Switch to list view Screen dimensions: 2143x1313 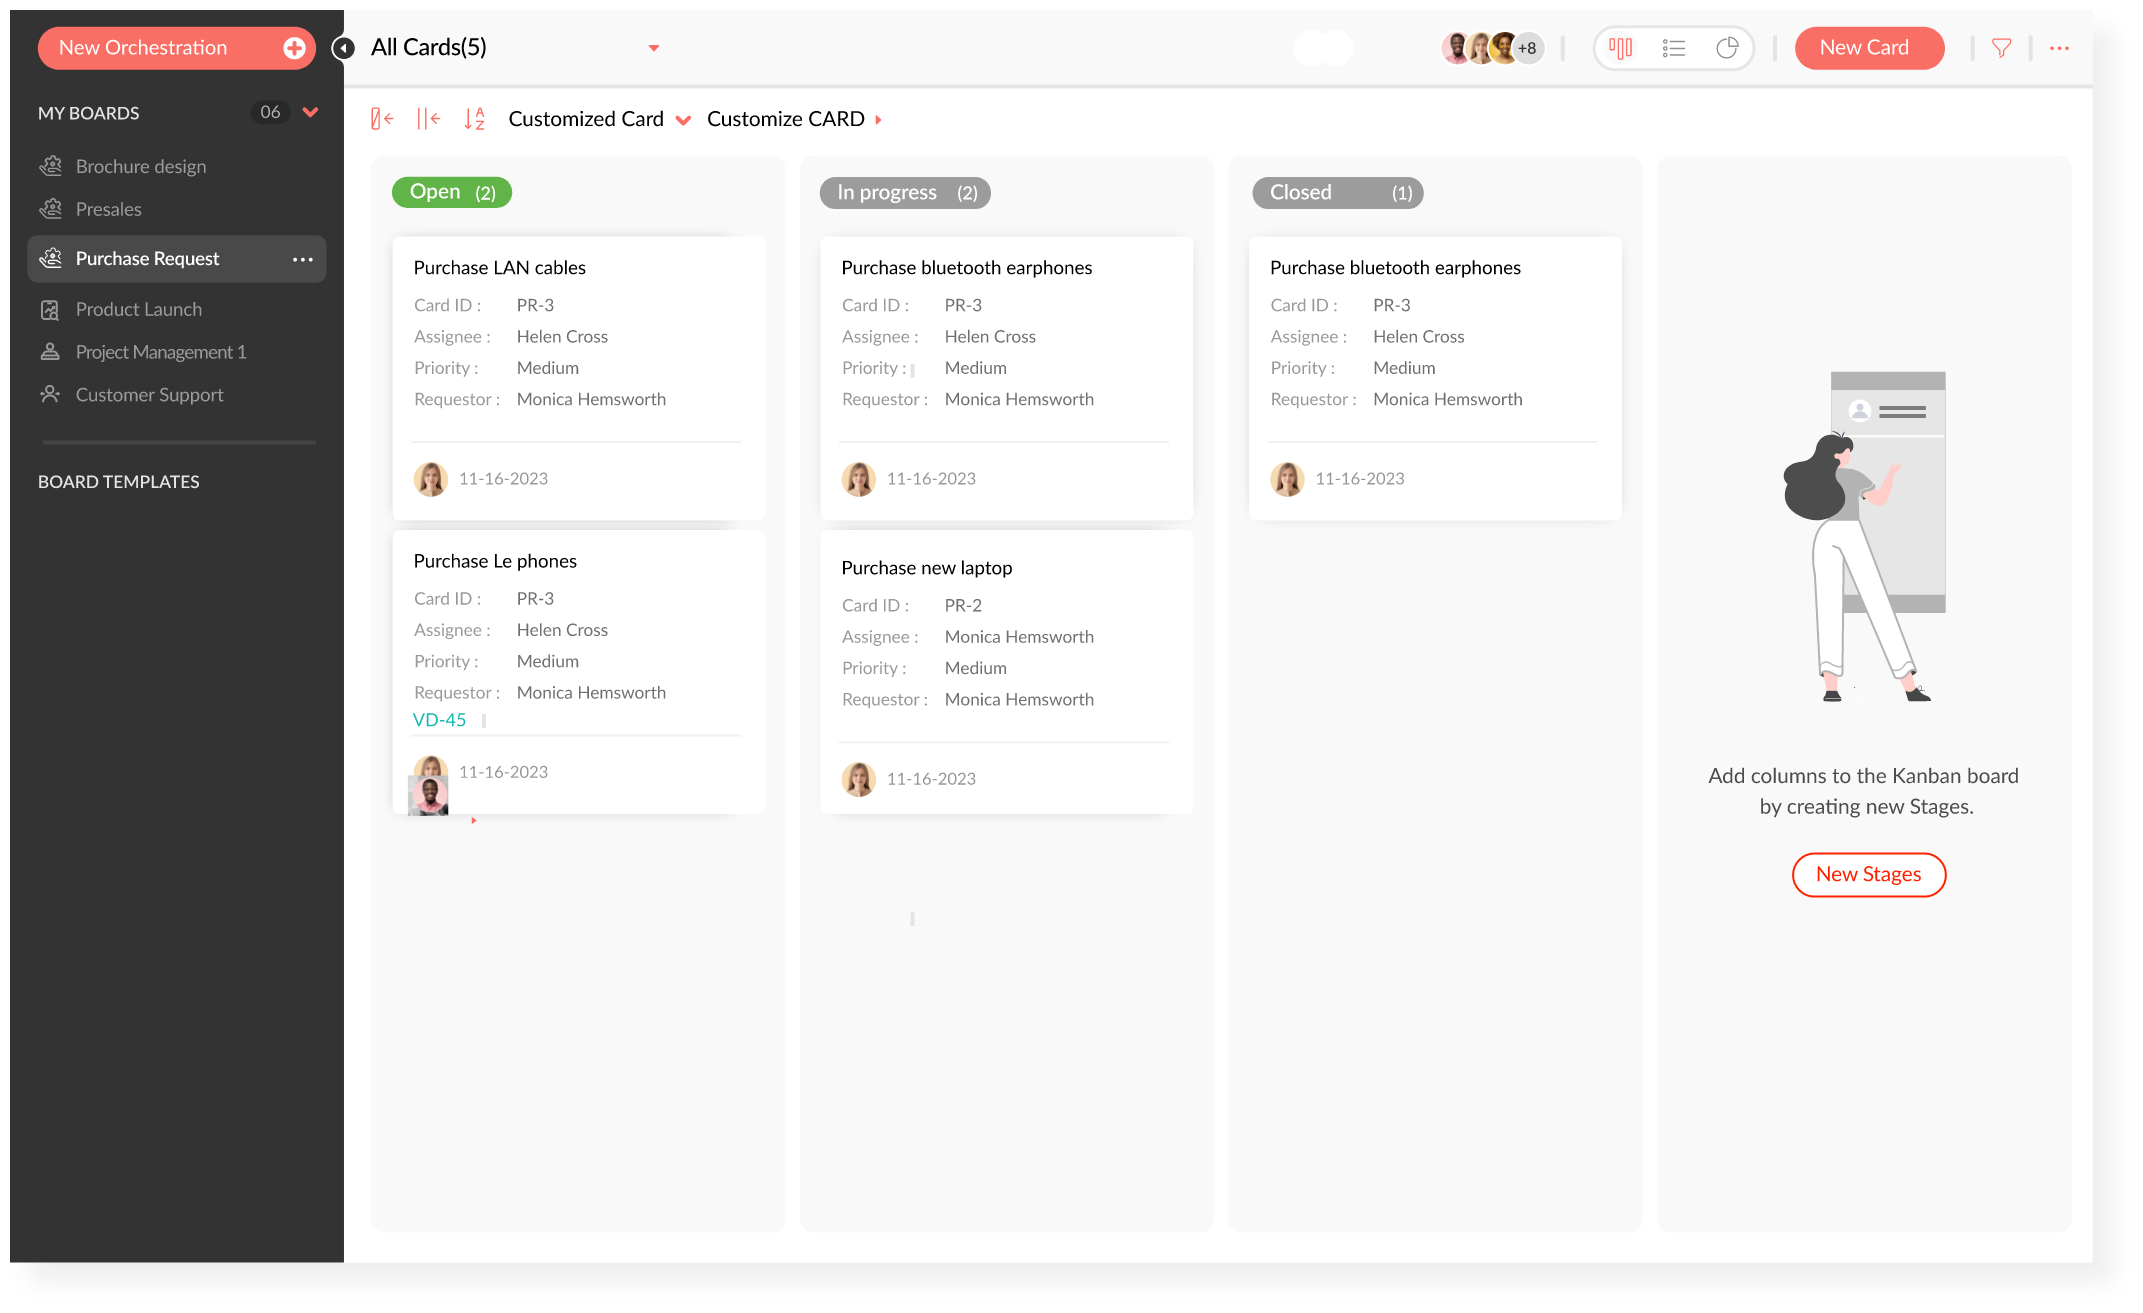tap(1673, 48)
